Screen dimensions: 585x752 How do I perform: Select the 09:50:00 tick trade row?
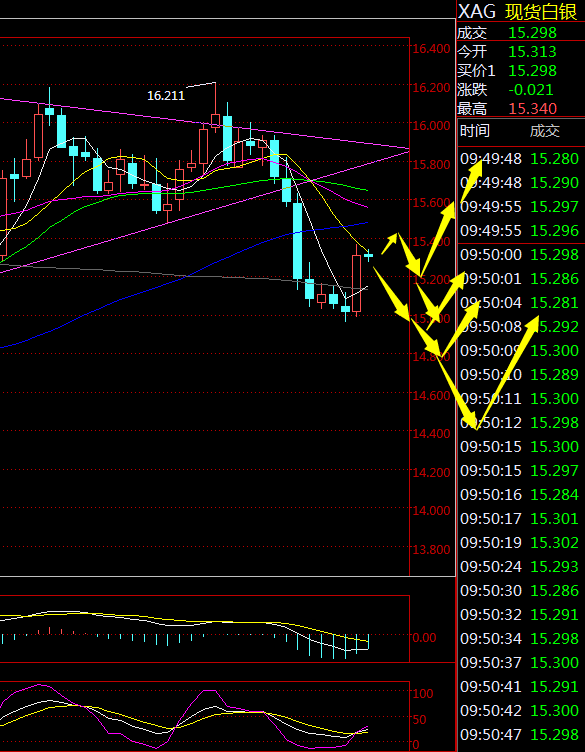coord(521,255)
